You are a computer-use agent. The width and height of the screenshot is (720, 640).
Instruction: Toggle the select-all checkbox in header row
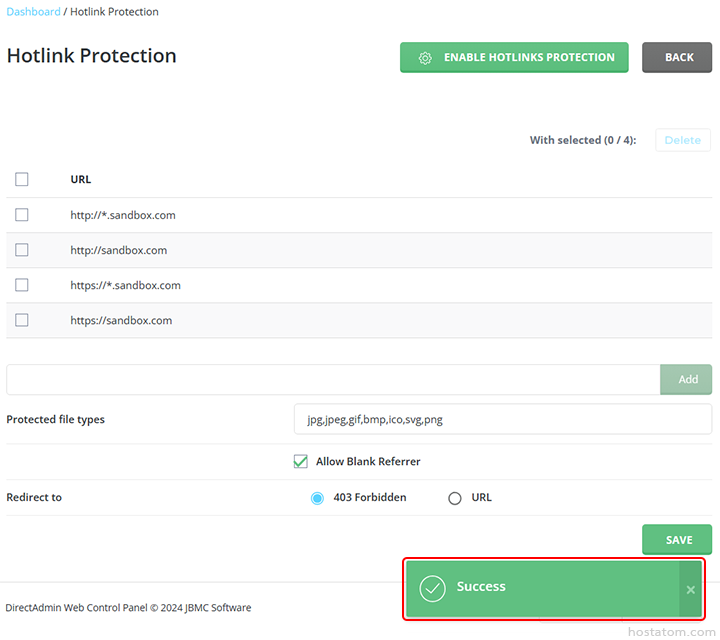22,180
